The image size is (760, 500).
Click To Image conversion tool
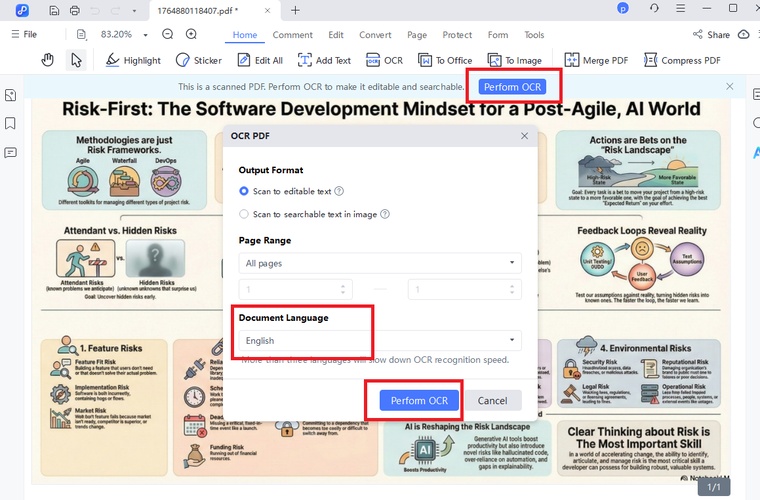pos(514,61)
